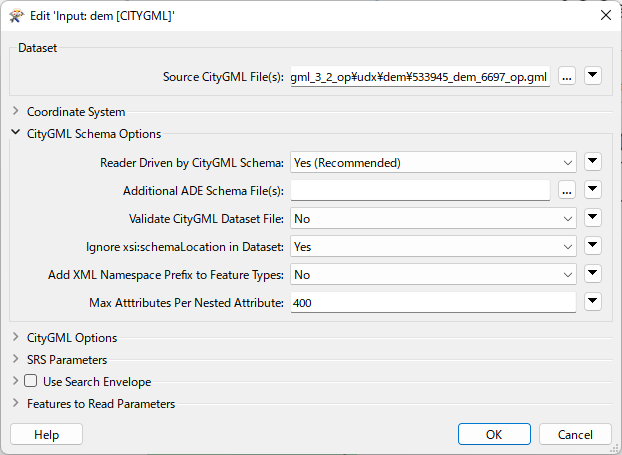Open the Additional ADE Schema File(s) browse button
Image resolution: width=622 pixels, height=455 pixels.
tap(567, 190)
